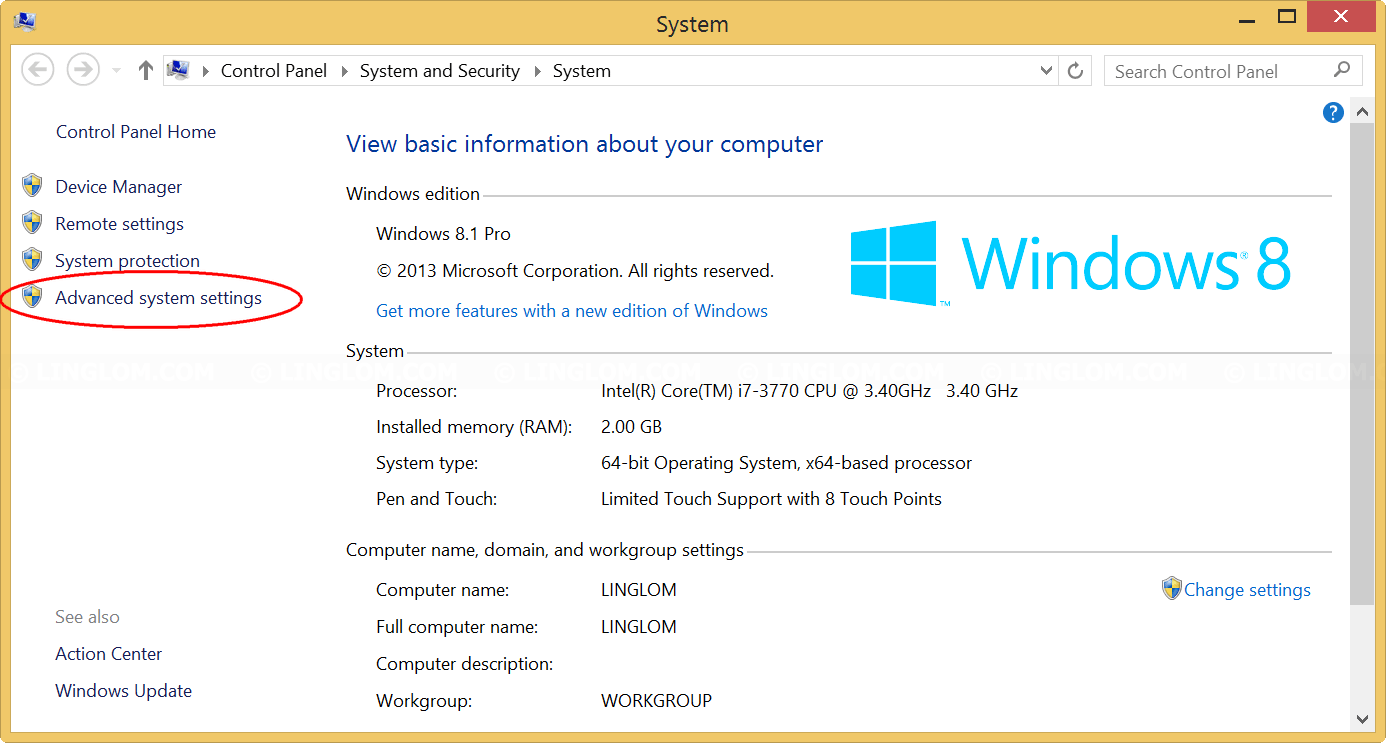Get more features with a new edition link
This screenshot has height=743, width=1386.
[x=572, y=311]
